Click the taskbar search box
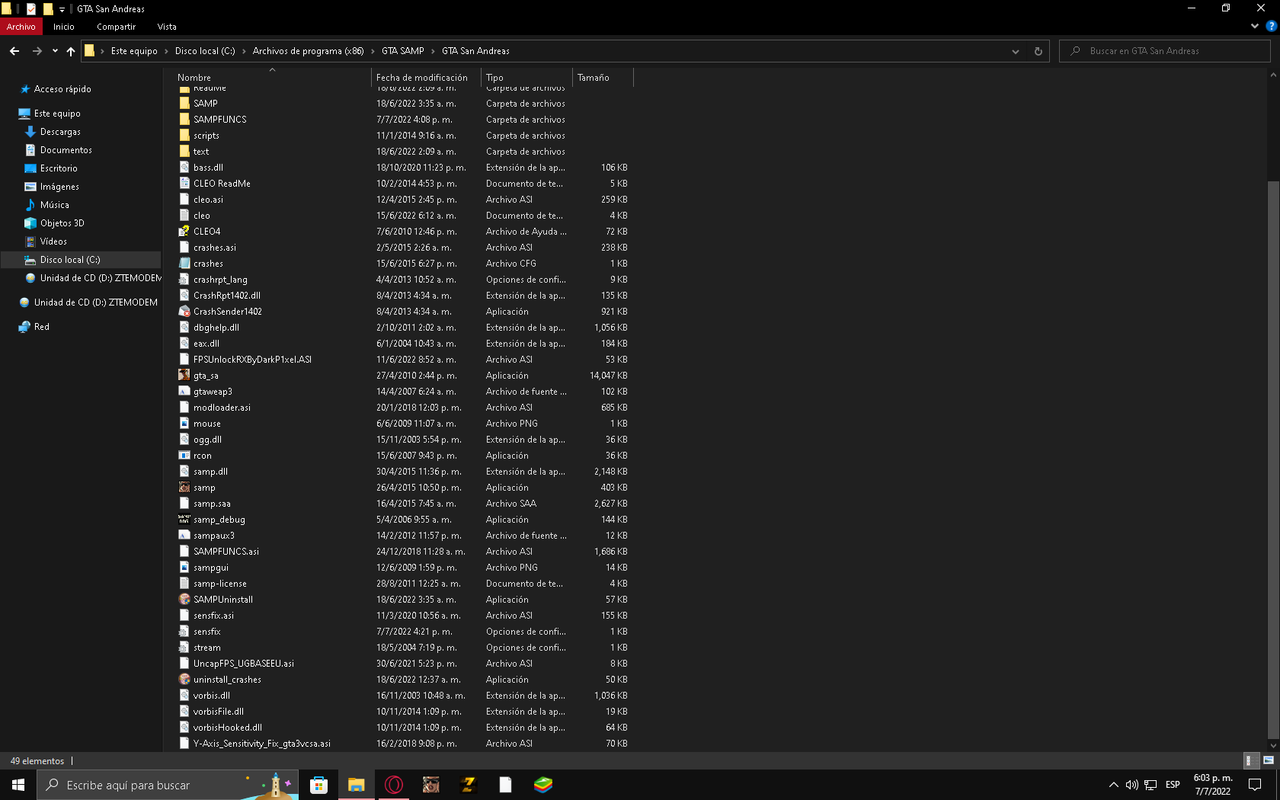 point(169,785)
